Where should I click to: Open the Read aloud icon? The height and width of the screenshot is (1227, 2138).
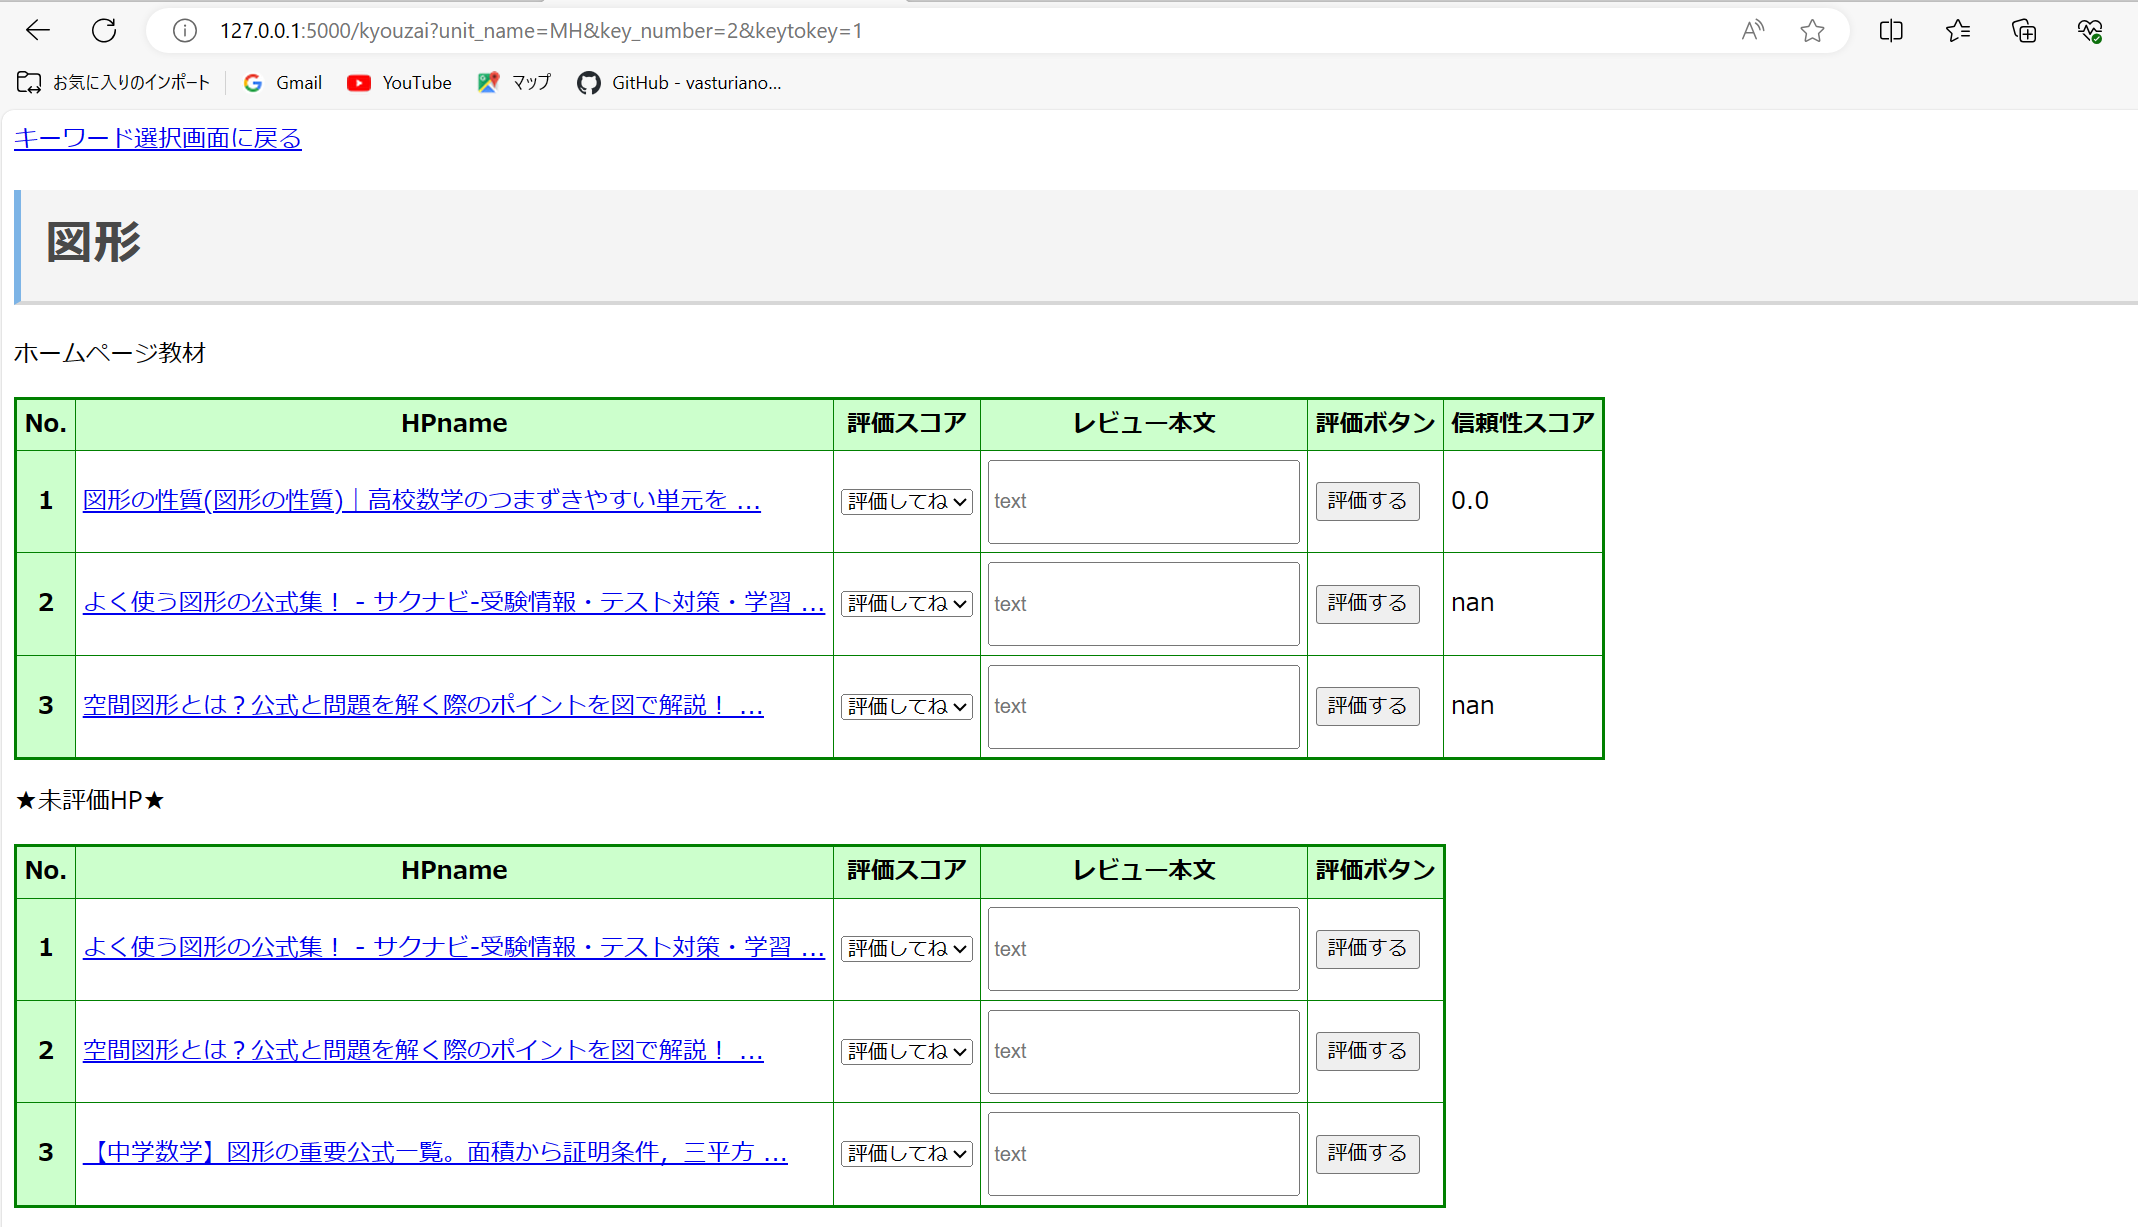point(1752,31)
